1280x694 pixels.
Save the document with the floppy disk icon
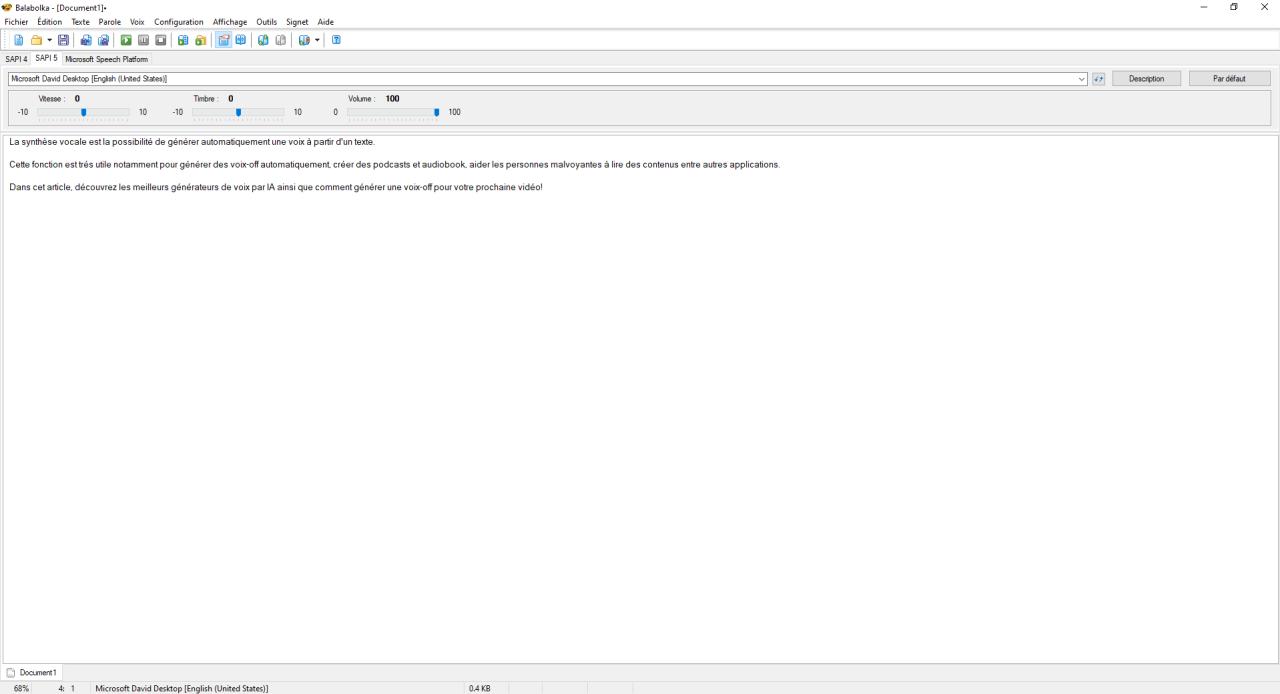64,40
